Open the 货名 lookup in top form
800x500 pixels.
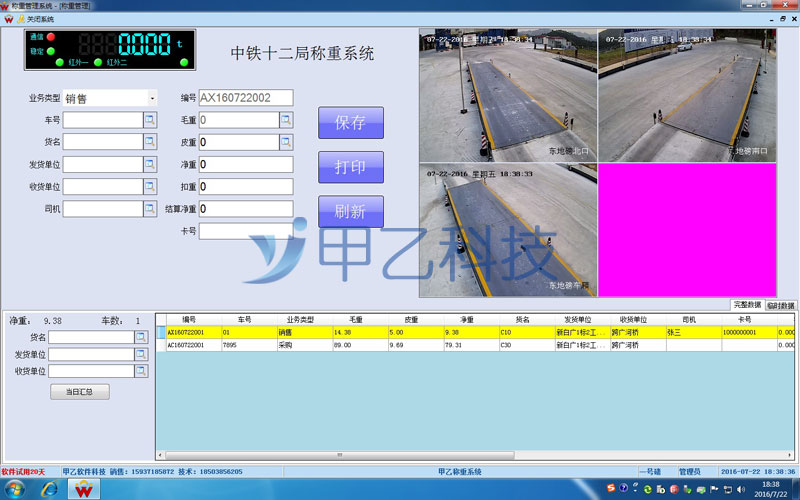pyautogui.click(x=150, y=142)
